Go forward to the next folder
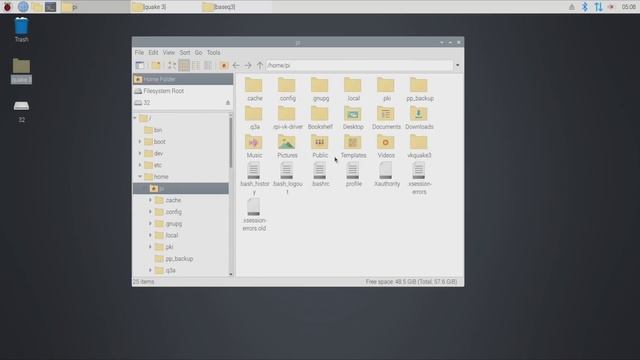 point(248,65)
